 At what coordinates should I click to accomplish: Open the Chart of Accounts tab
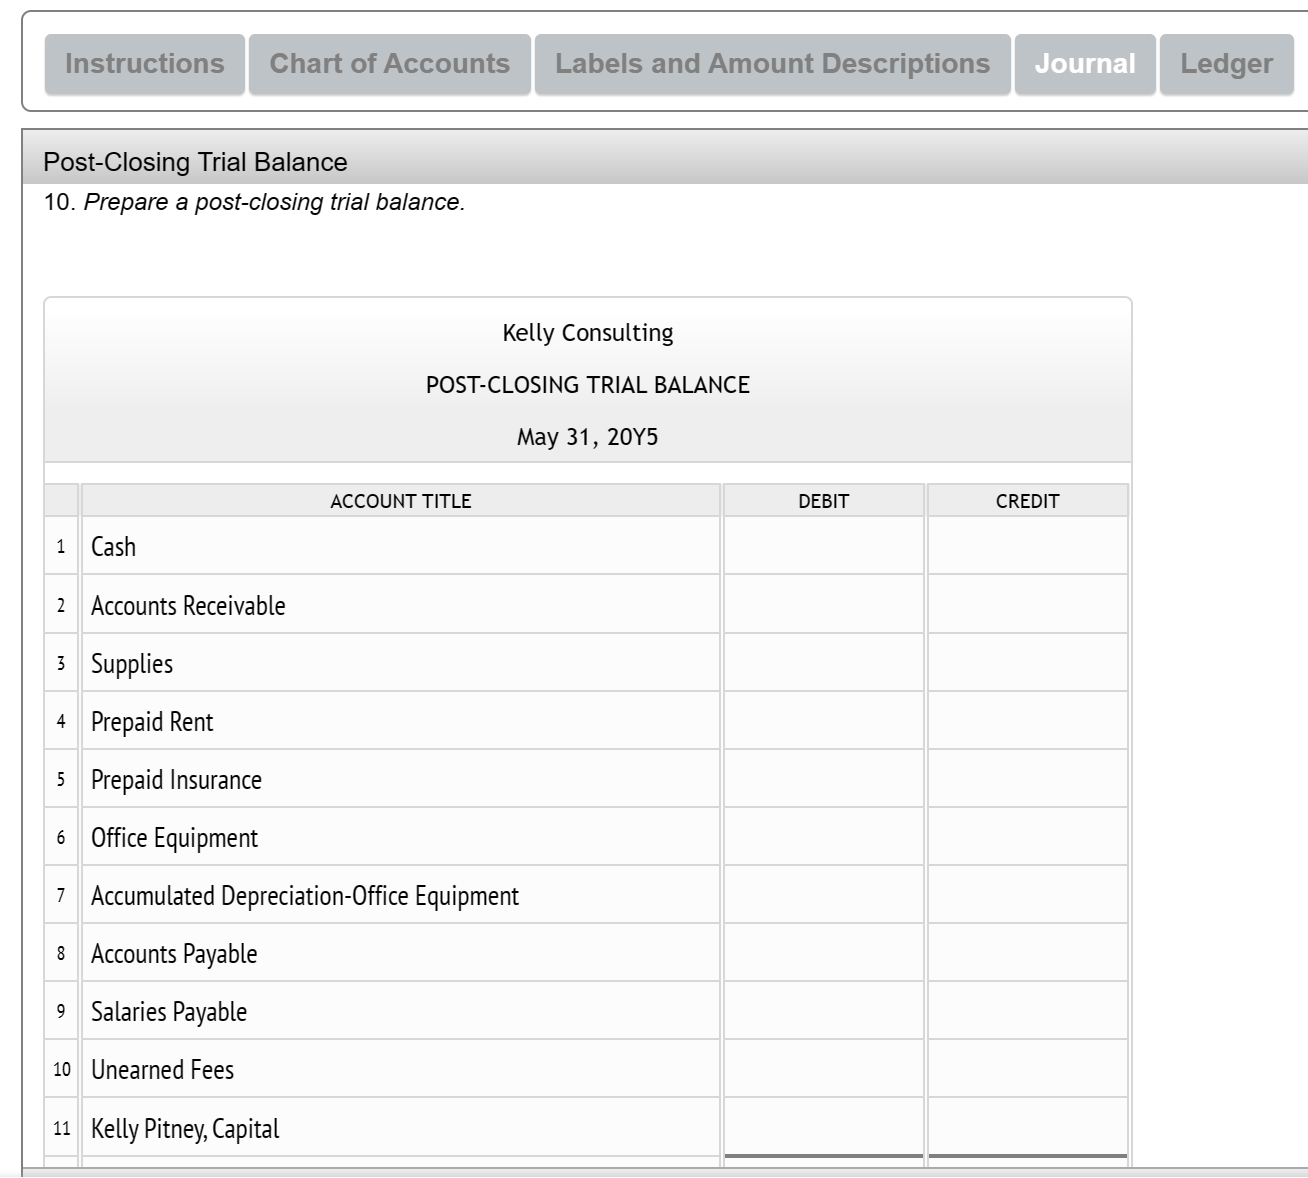pos(390,63)
